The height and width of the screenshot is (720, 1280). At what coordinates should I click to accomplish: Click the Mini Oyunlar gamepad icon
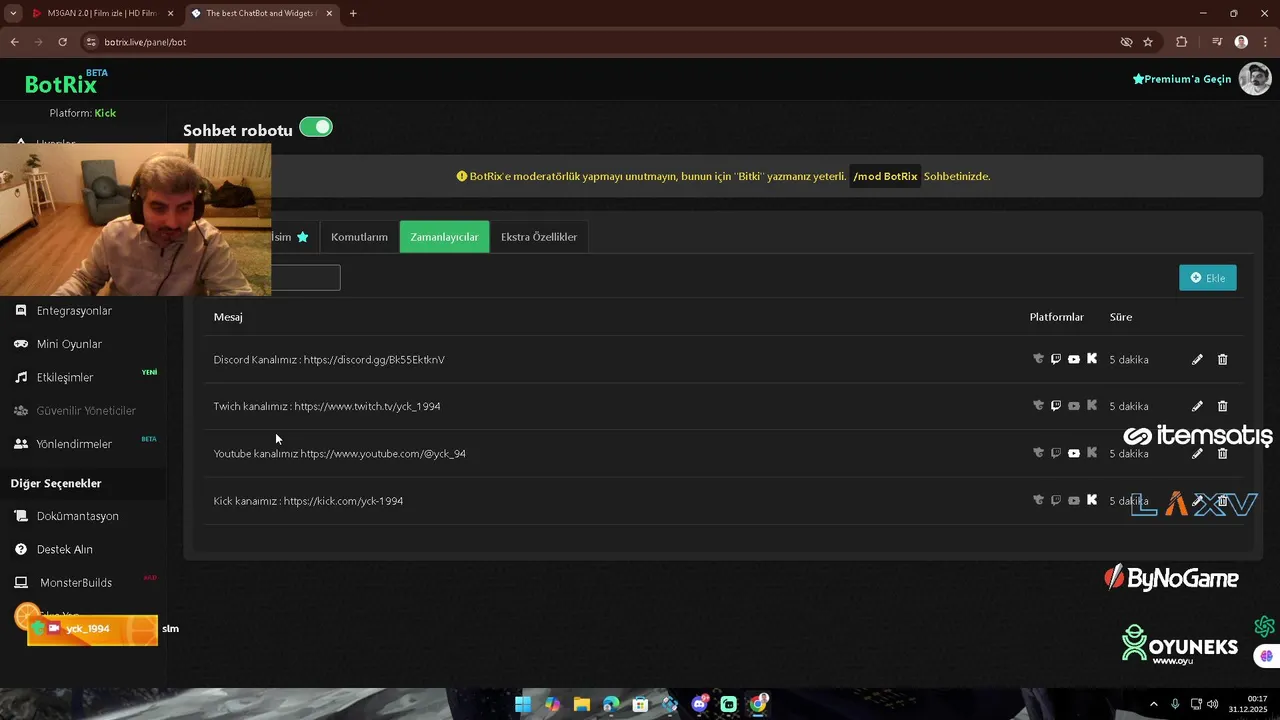click(x=20, y=344)
